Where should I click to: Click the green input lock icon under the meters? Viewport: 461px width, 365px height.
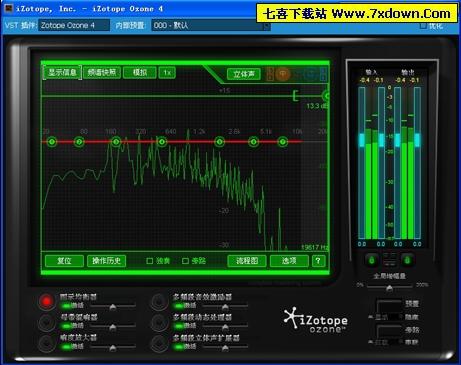[x=372, y=260]
